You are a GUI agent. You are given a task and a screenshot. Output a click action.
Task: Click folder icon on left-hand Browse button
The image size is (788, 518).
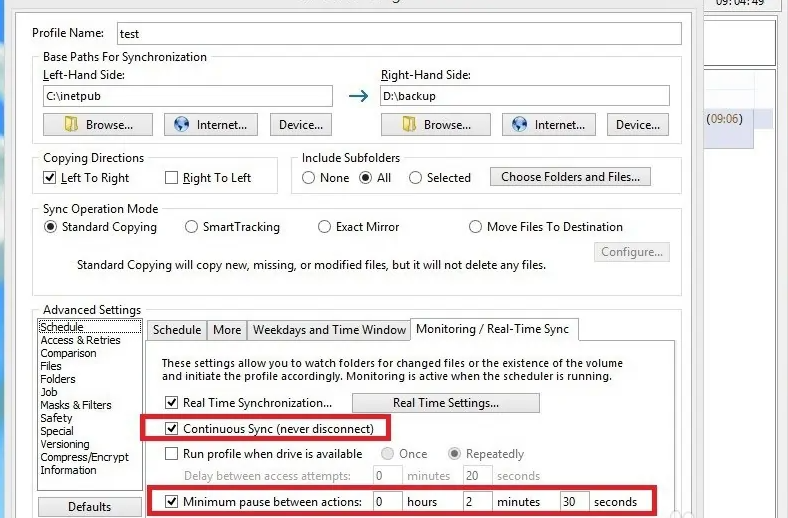(x=71, y=124)
